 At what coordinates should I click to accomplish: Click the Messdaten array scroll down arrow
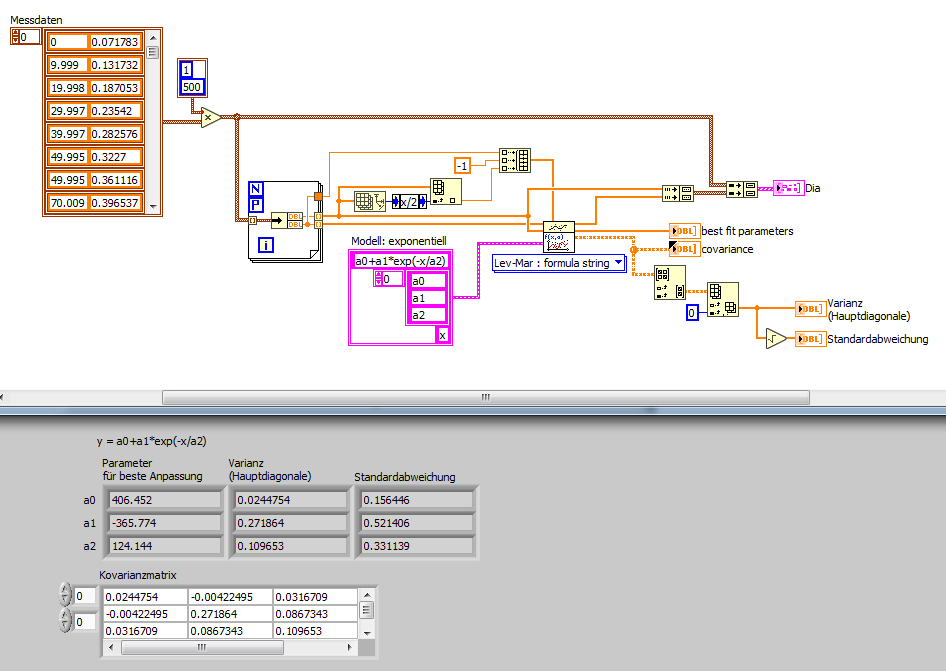tap(153, 206)
